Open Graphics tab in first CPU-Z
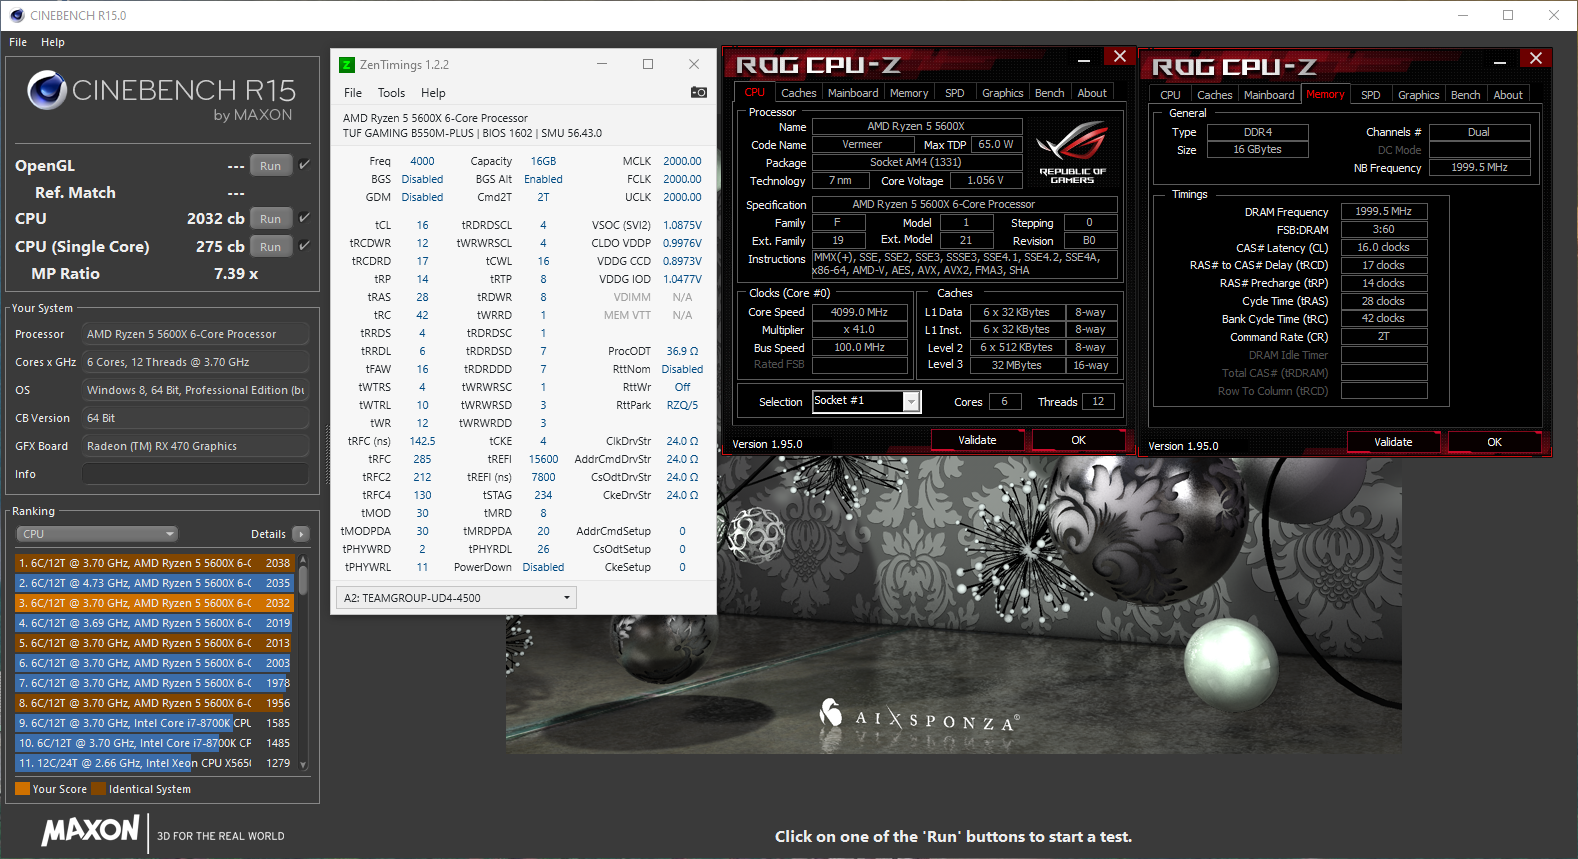Screen dimensions: 1578x859 click(x=1003, y=93)
